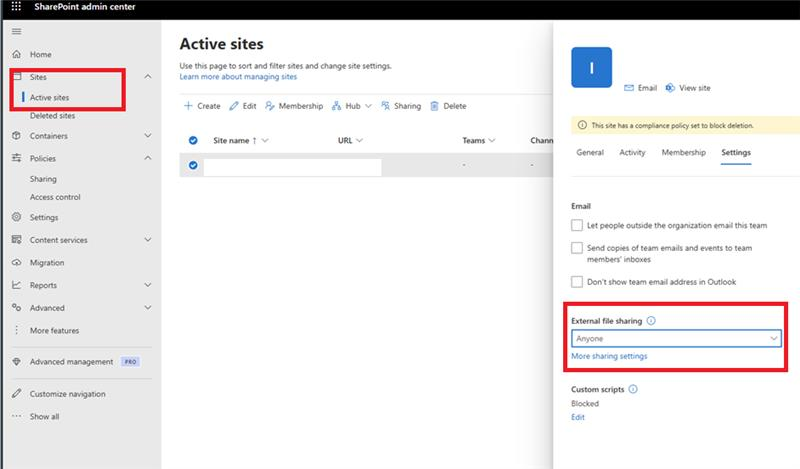
Task: Expand the Reports section chevron
Action: (x=148, y=285)
